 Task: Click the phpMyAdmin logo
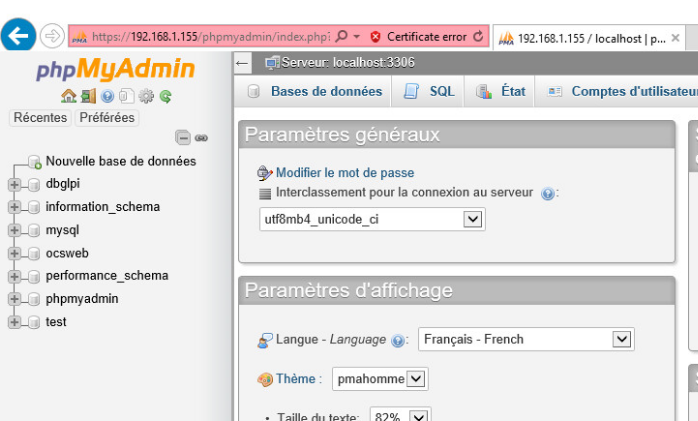(116, 69)
